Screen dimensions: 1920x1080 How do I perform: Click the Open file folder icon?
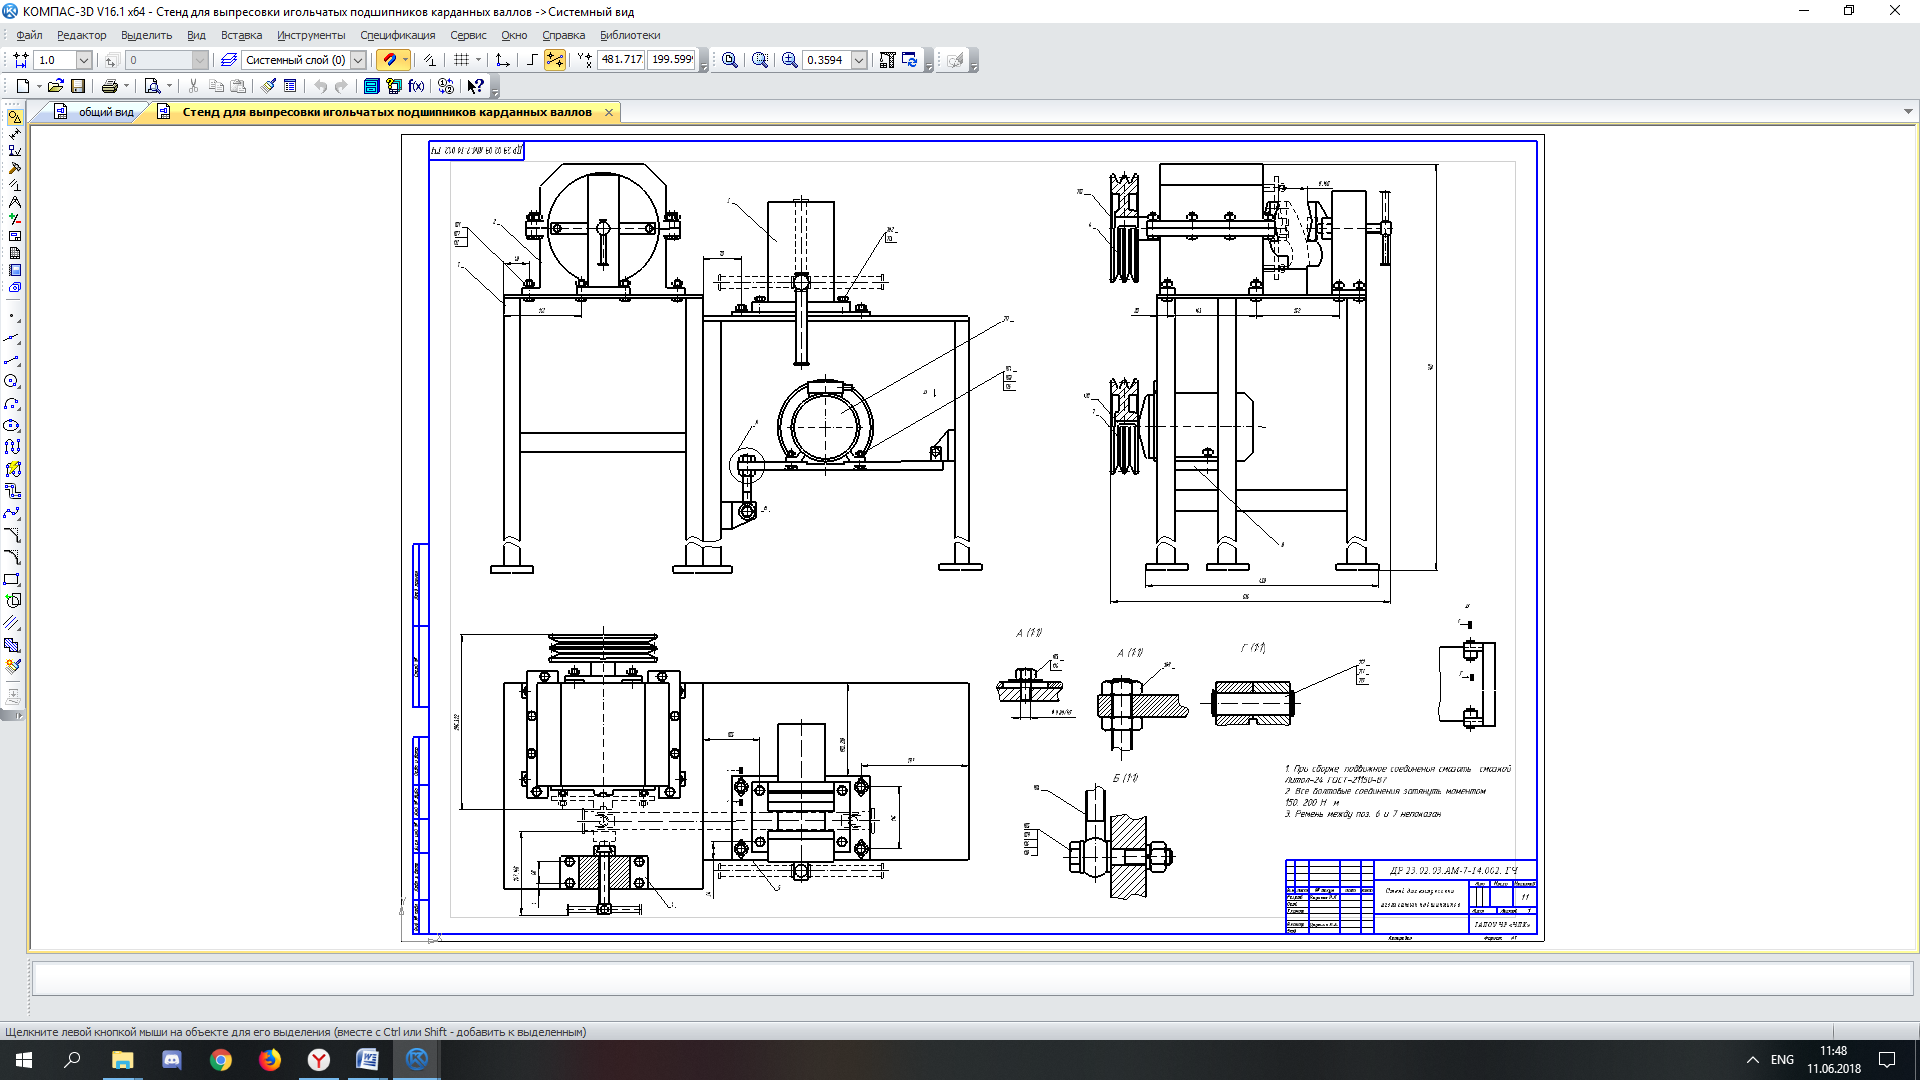pyautogui.click(x=56, y=86)
